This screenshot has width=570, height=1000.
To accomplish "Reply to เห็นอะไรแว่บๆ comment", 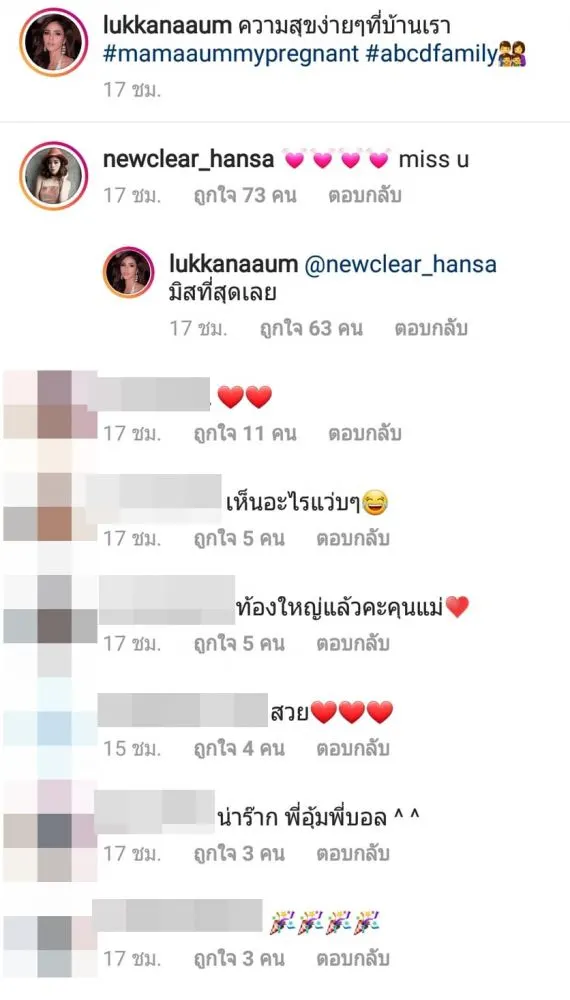I will tap(353, 538).
